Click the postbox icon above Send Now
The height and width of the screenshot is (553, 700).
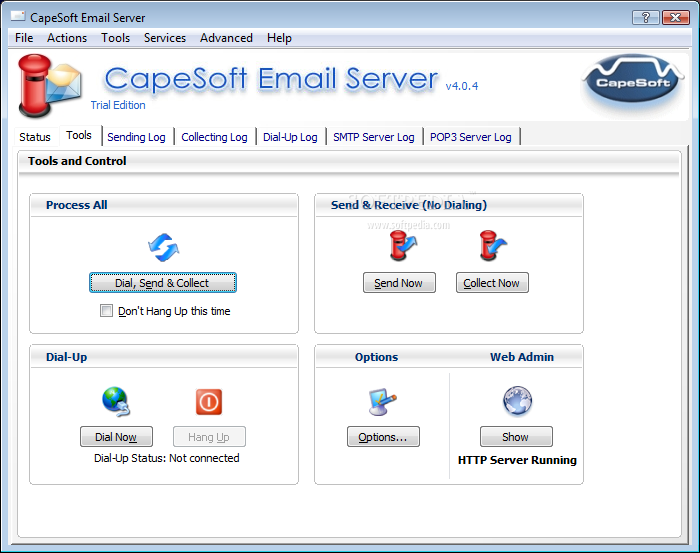click(403, 245)
